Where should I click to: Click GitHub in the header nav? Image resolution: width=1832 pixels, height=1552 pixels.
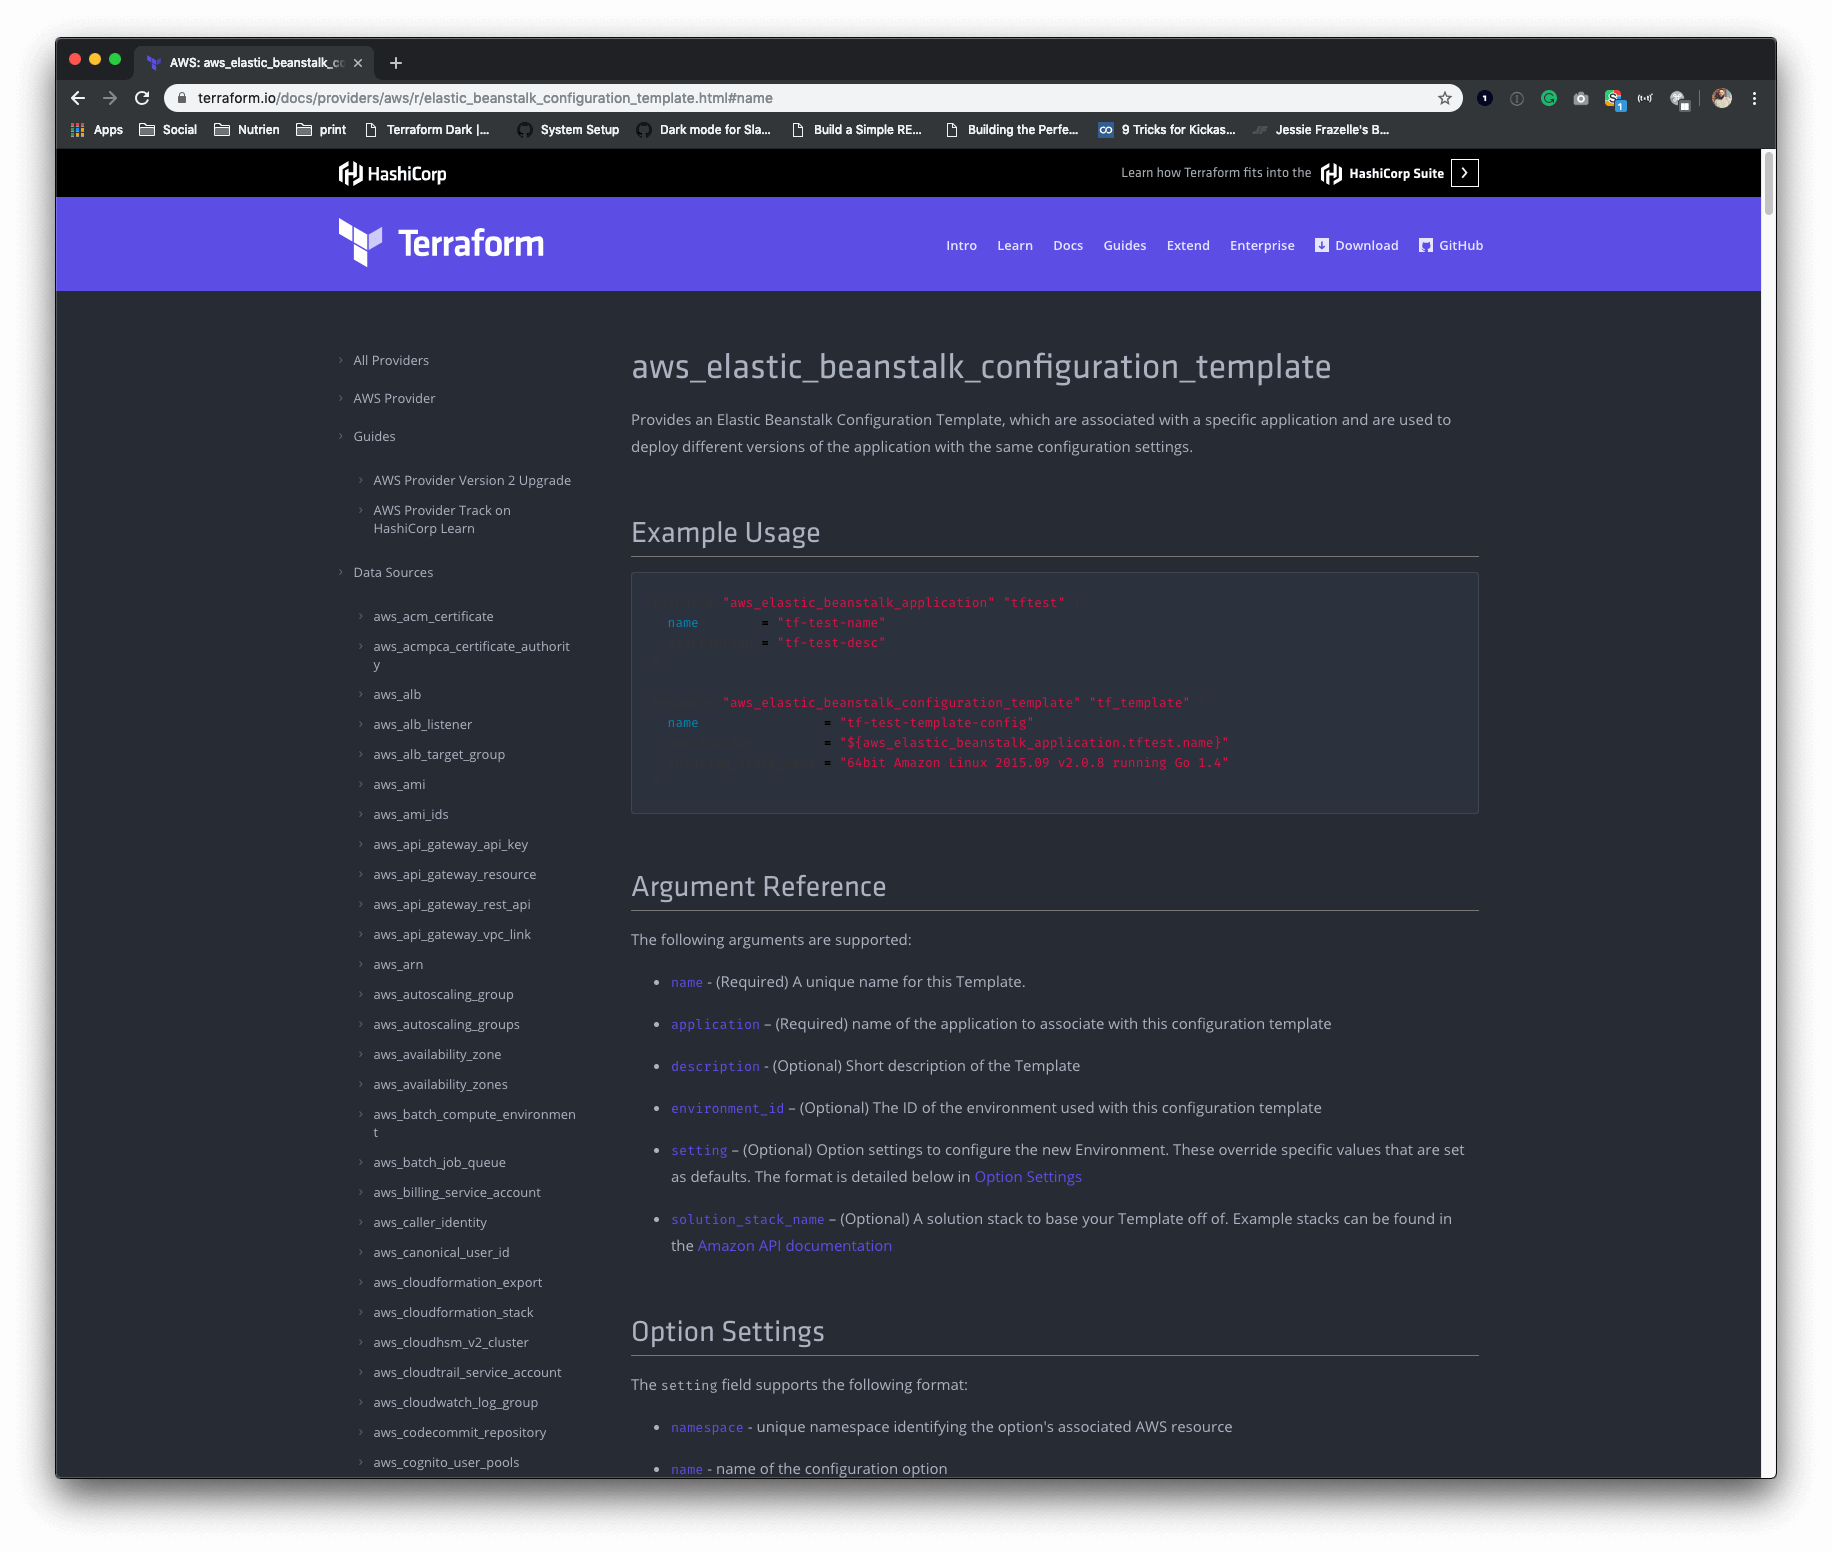[1450, 245]
